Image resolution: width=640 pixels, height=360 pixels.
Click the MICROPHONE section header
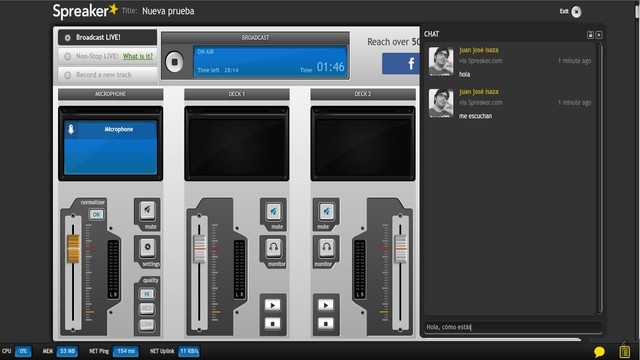pyautogui.click(x=111, y=94)
